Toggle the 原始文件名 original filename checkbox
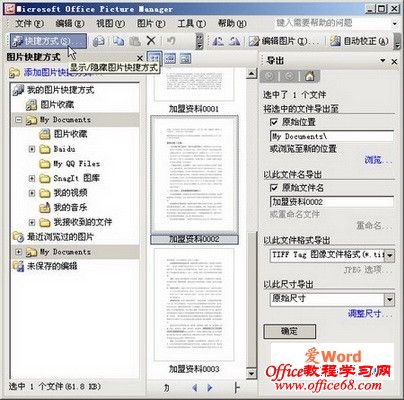Viewport: 404px width, 400px height. tap(274, 188)
